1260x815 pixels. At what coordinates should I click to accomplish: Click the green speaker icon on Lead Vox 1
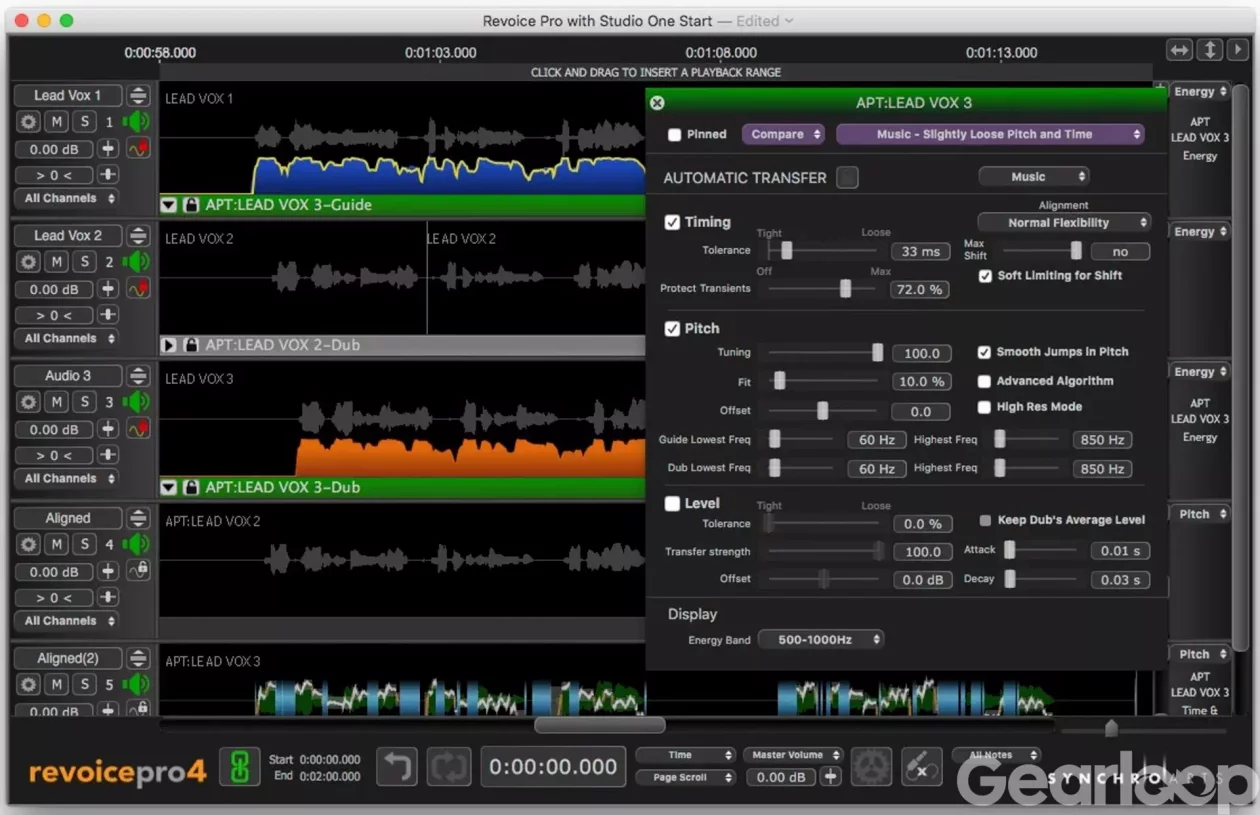coord(135,122)
